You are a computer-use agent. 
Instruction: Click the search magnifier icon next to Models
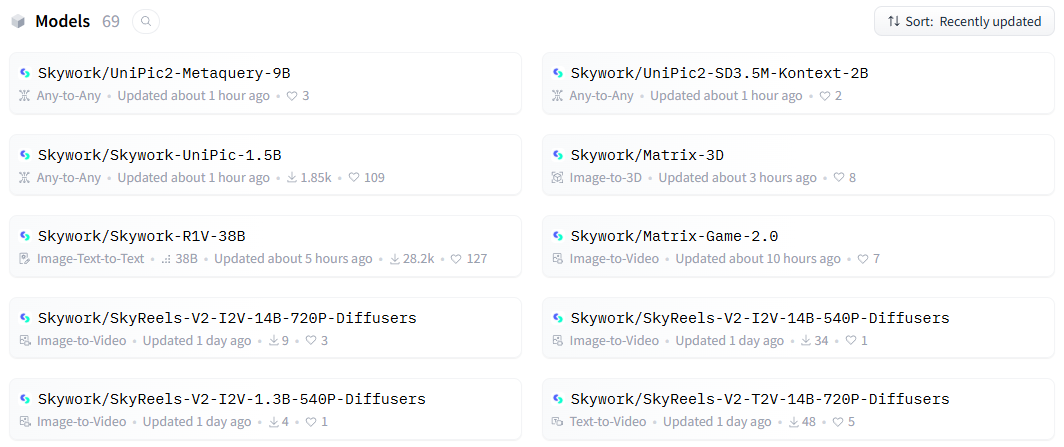pos(146,22)
